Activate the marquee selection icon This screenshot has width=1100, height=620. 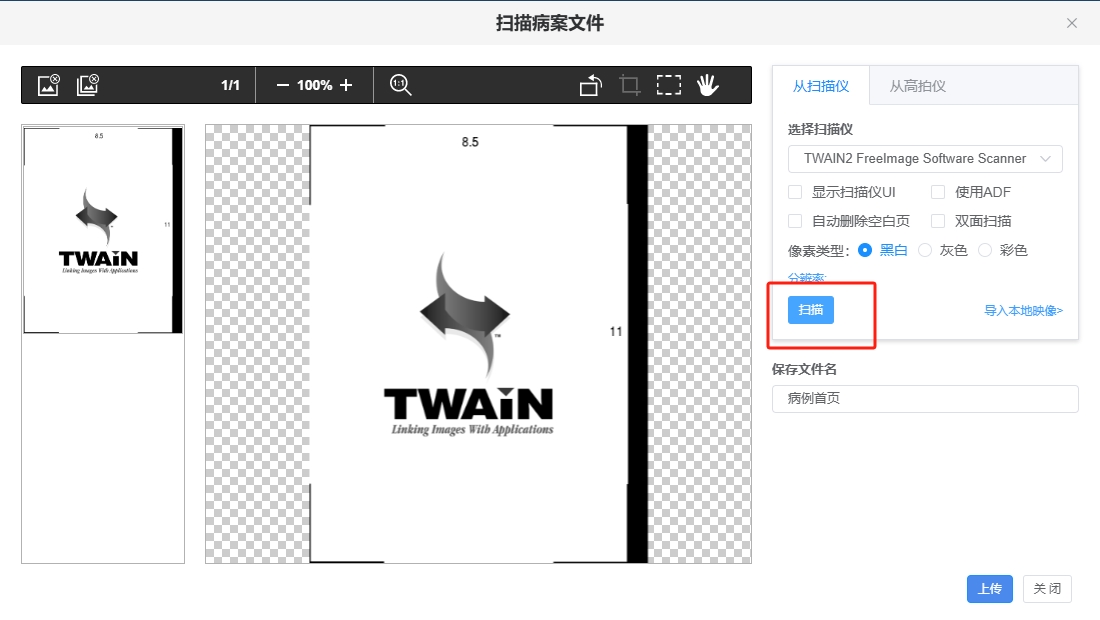tap(668, 84)
